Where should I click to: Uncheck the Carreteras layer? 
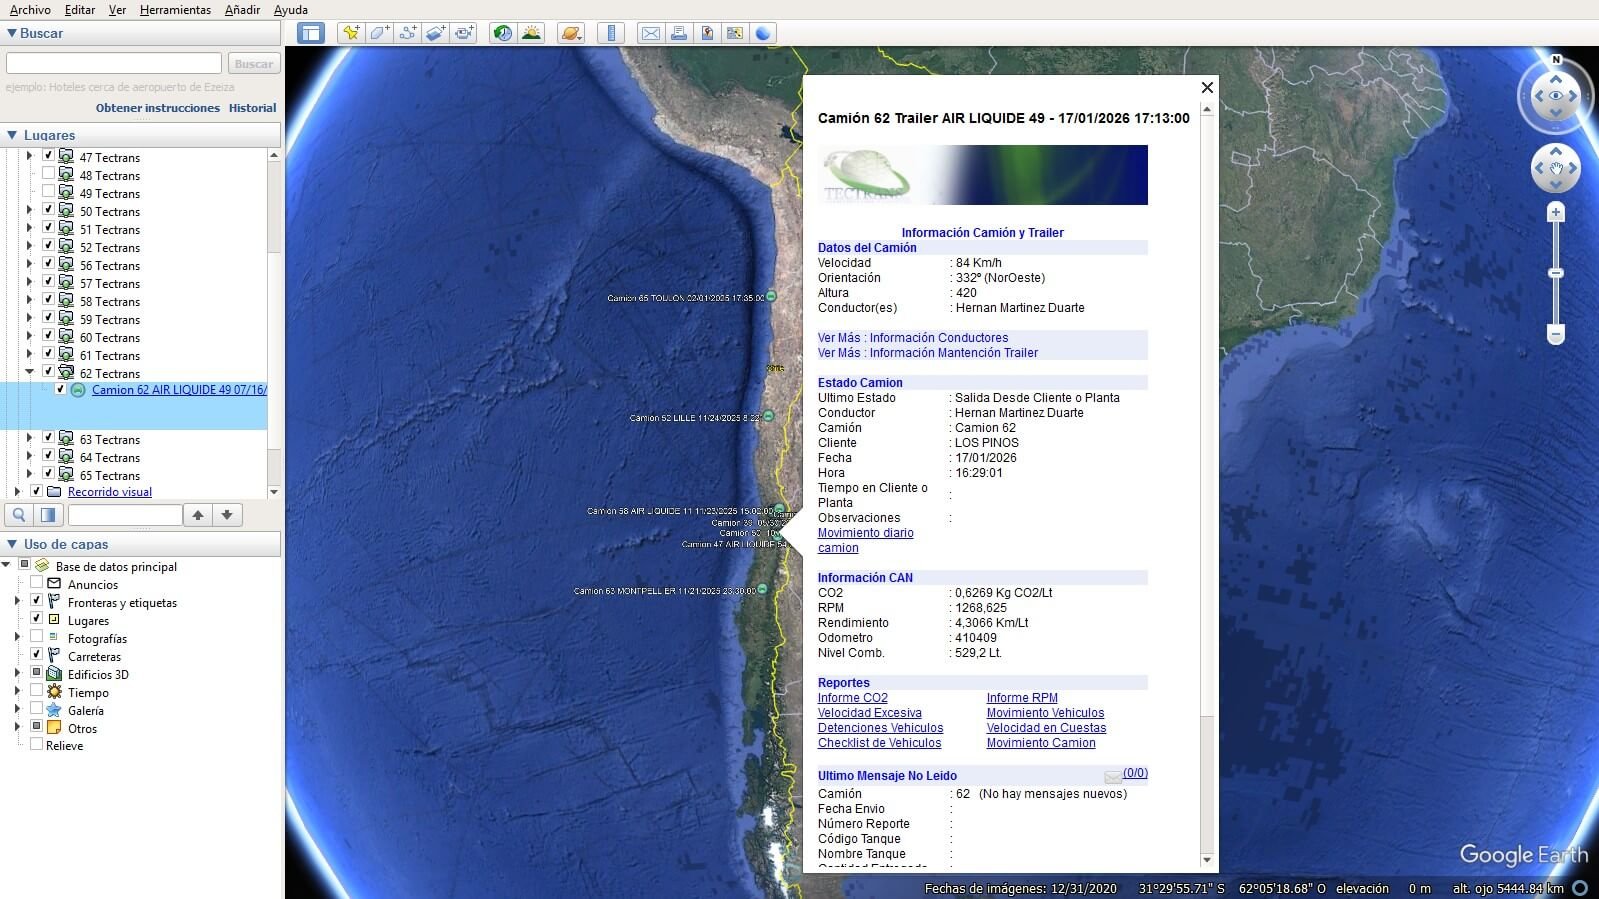click(x=37, y=655)
